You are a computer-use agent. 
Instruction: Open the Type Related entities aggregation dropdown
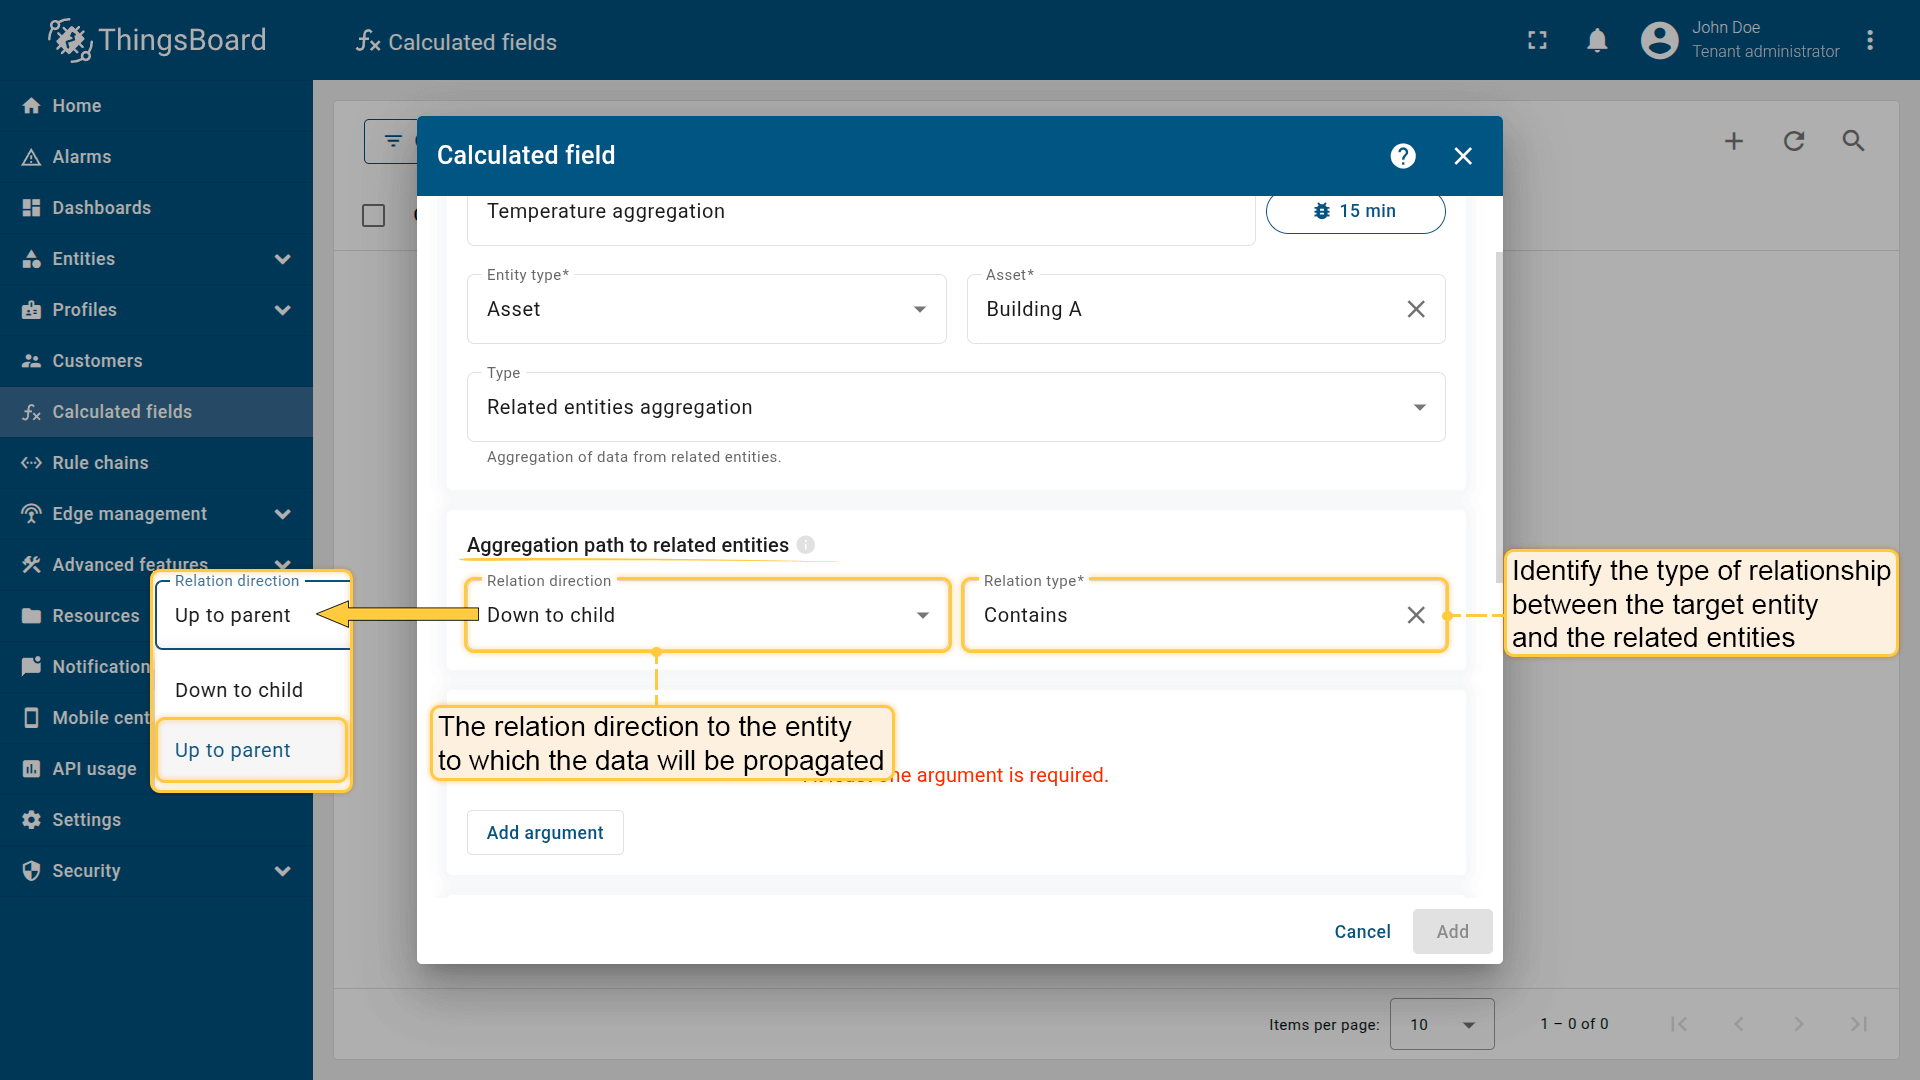point(955,407)
